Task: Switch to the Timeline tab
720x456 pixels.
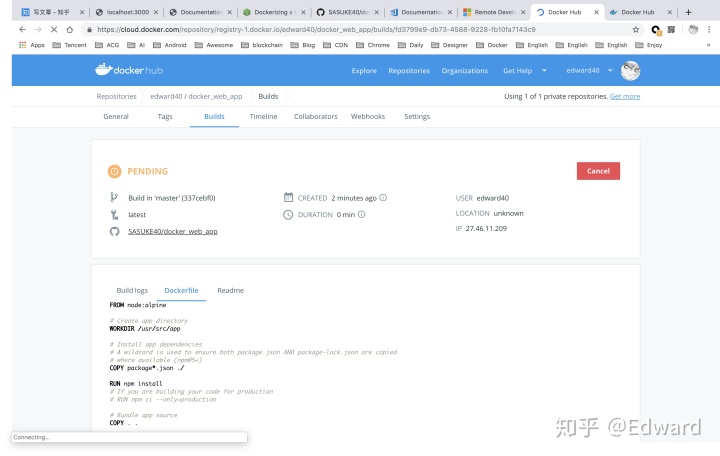Action: [264, 117]
